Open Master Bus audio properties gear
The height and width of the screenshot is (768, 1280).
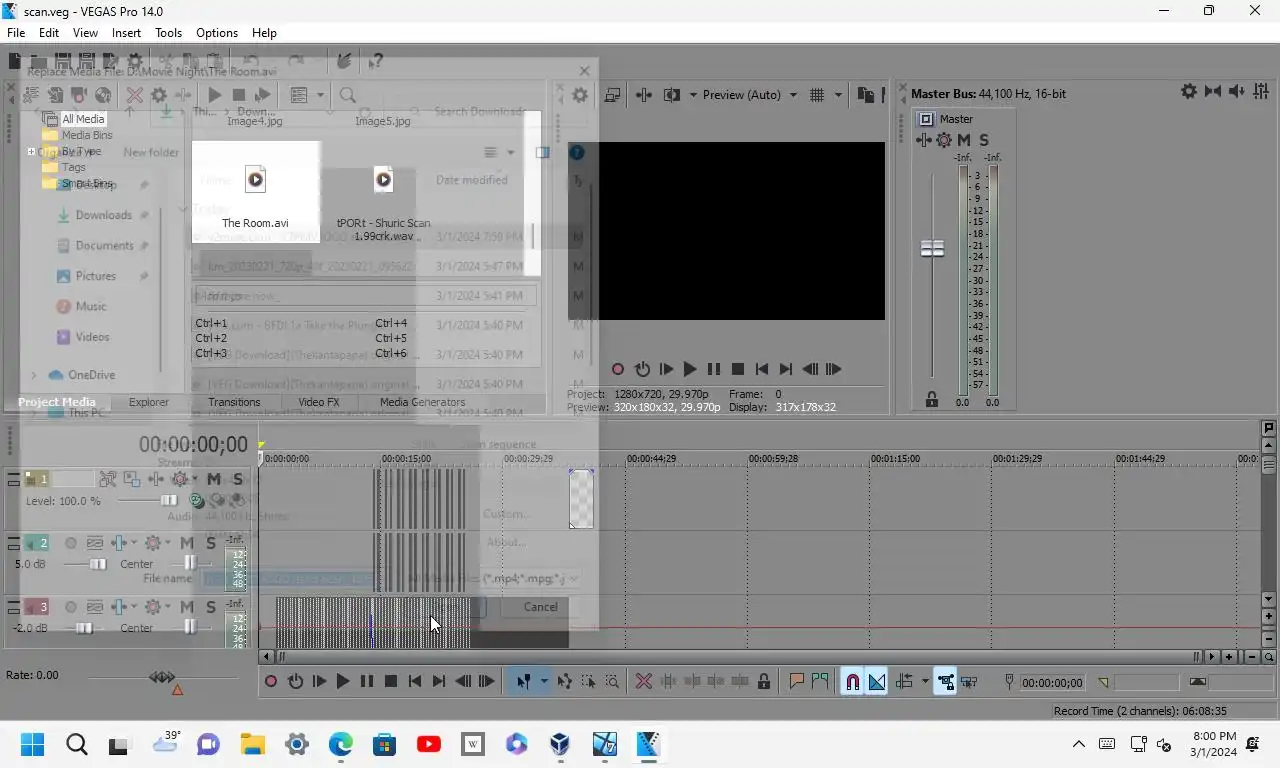[x=1189, y=91]
